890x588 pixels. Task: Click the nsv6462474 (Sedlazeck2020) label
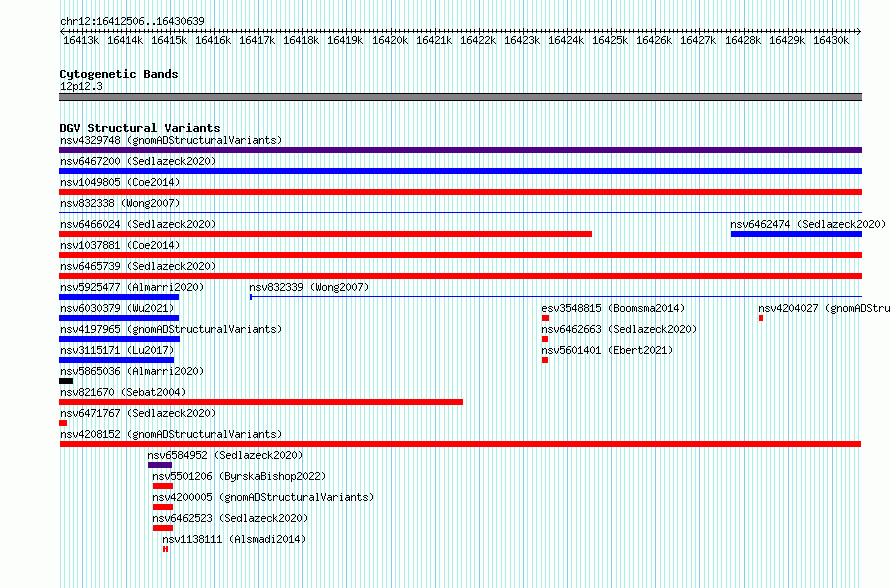pos(808,224)
